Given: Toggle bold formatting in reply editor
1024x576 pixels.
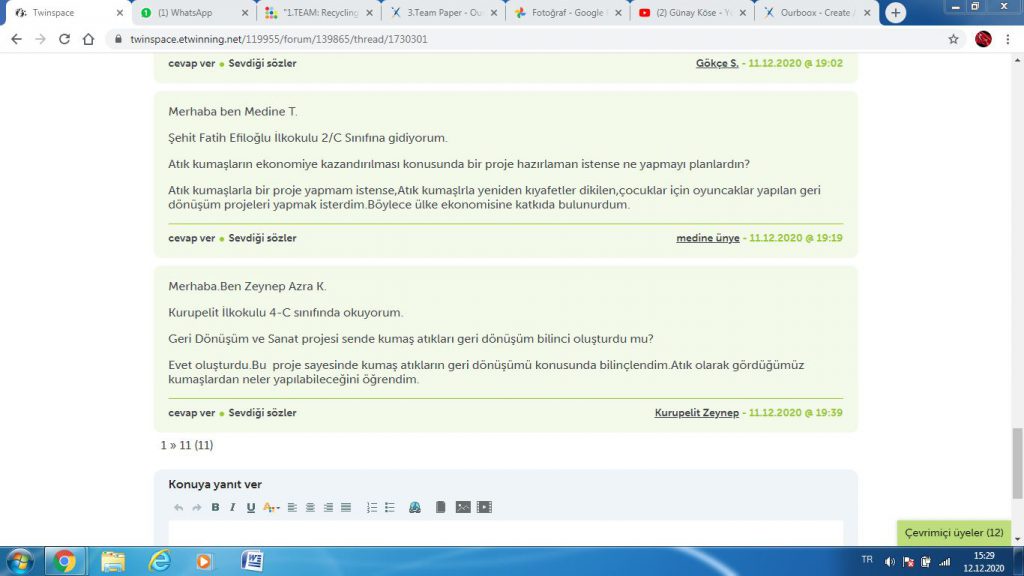Looking at the screenshot, I should tap(215, 508).
